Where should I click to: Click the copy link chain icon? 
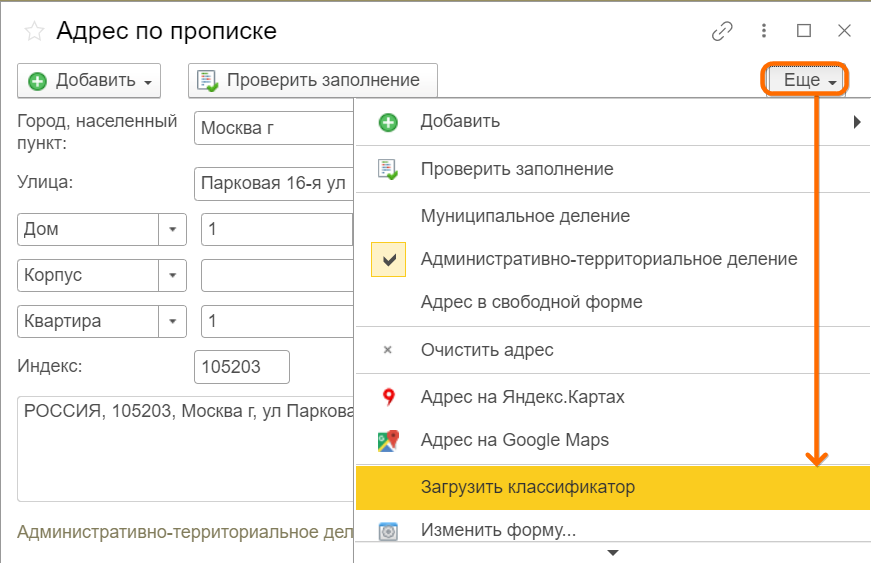click(722, 31)
